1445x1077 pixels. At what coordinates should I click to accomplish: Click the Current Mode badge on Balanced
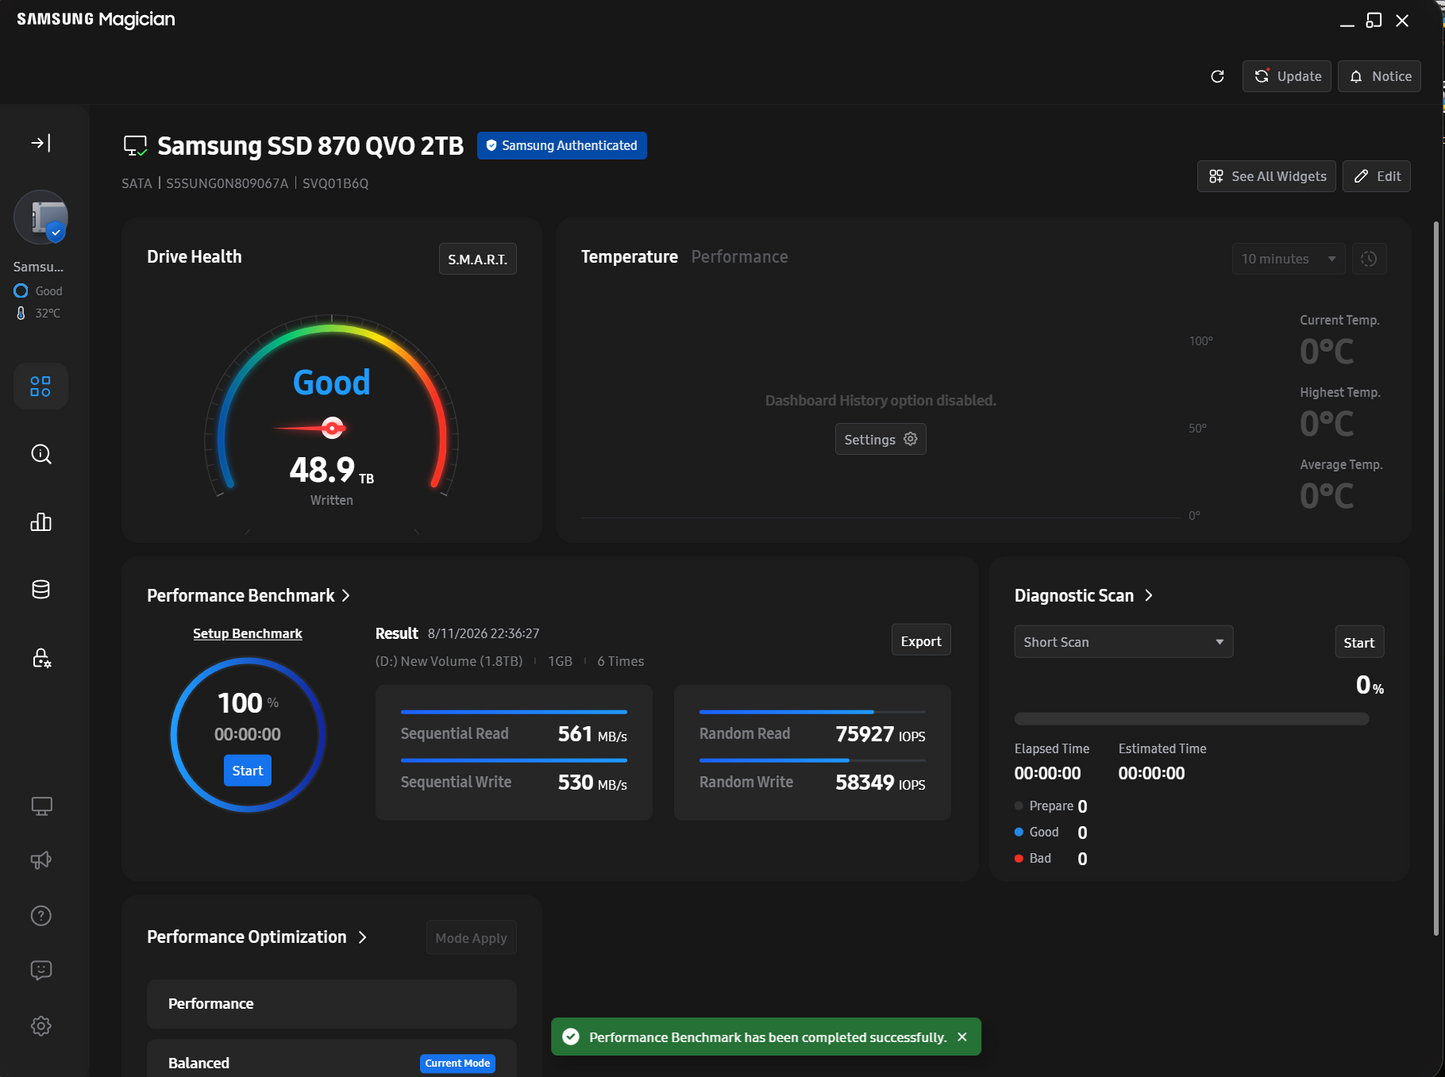(458, 1063)
